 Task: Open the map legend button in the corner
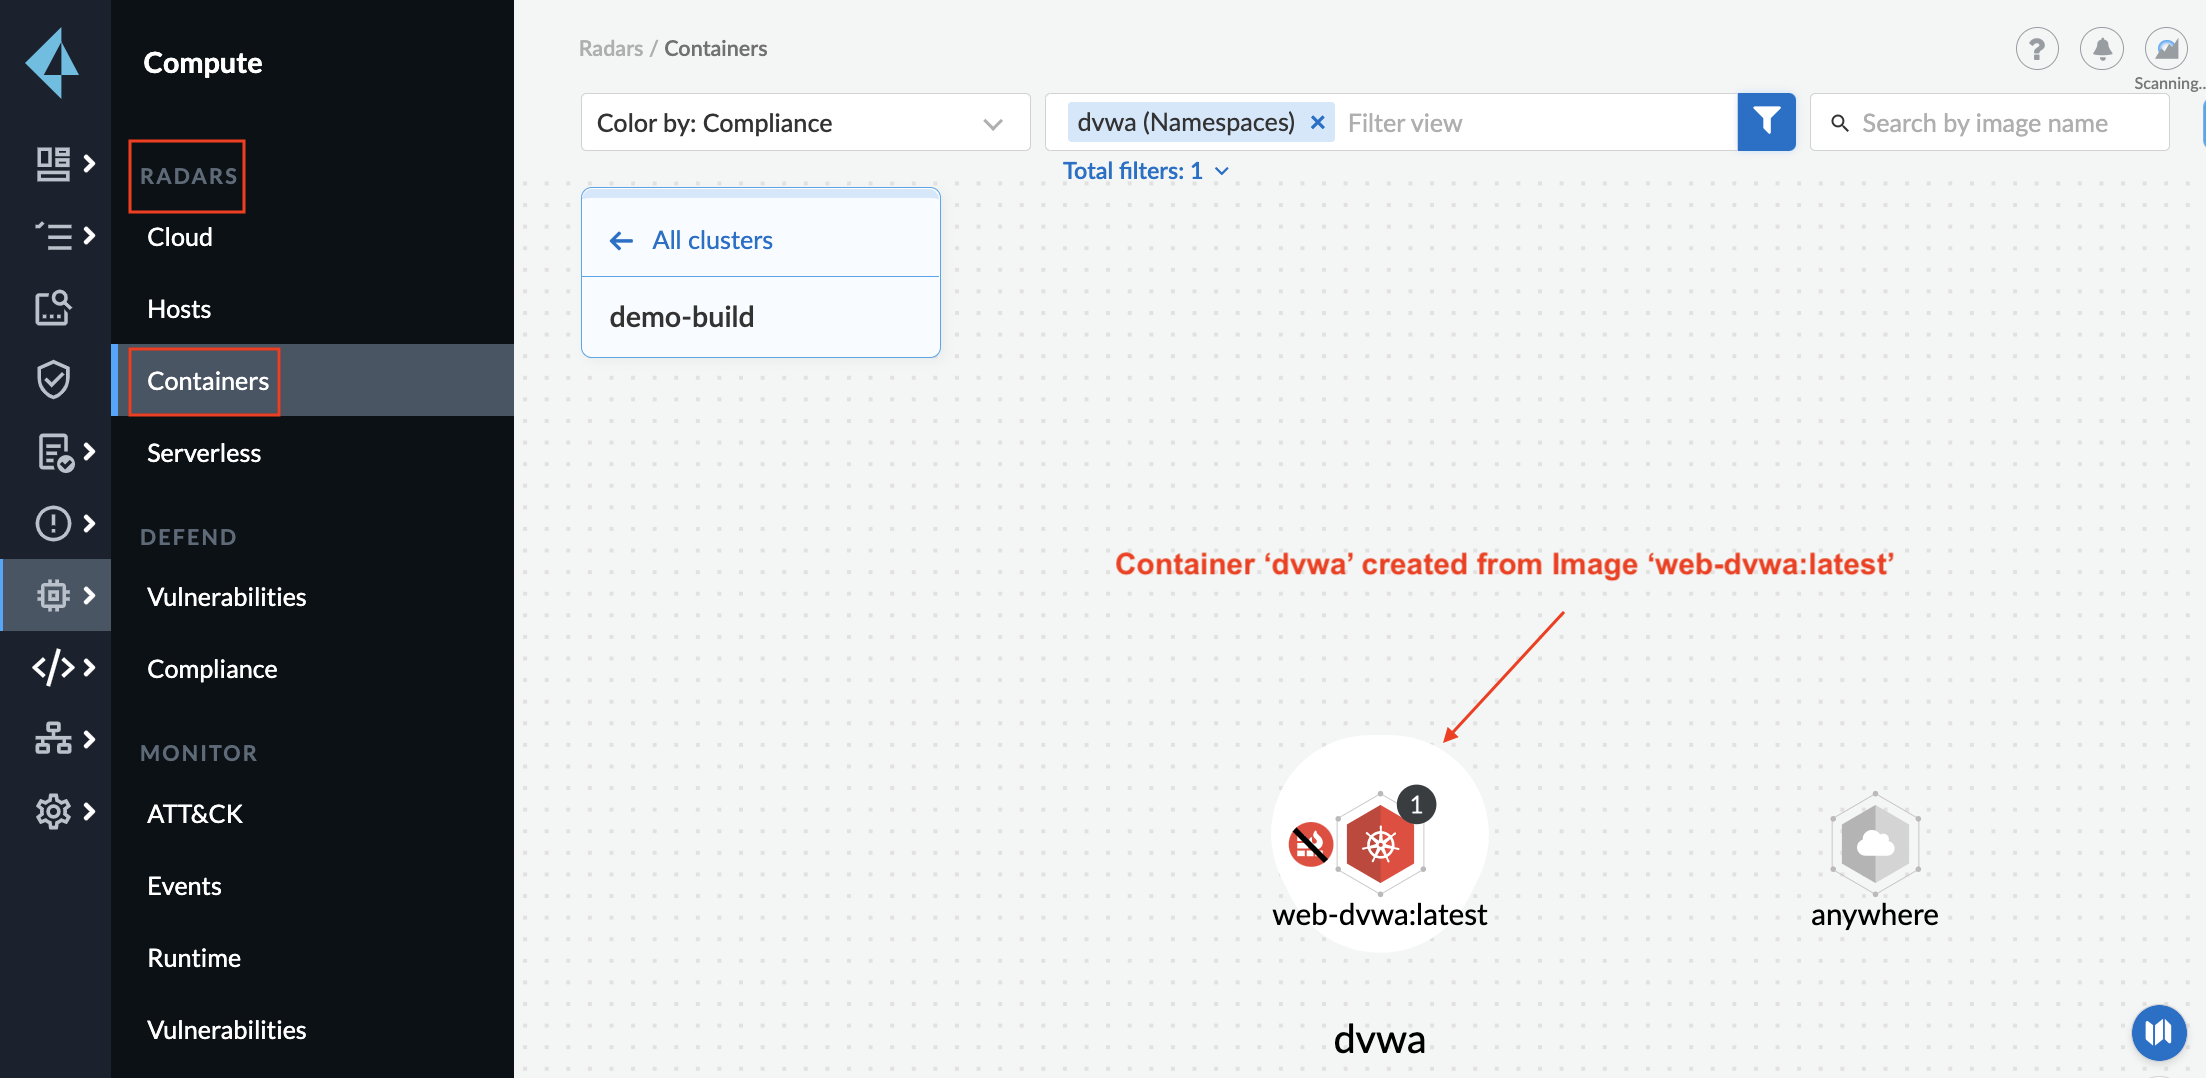(2159, 1032)
